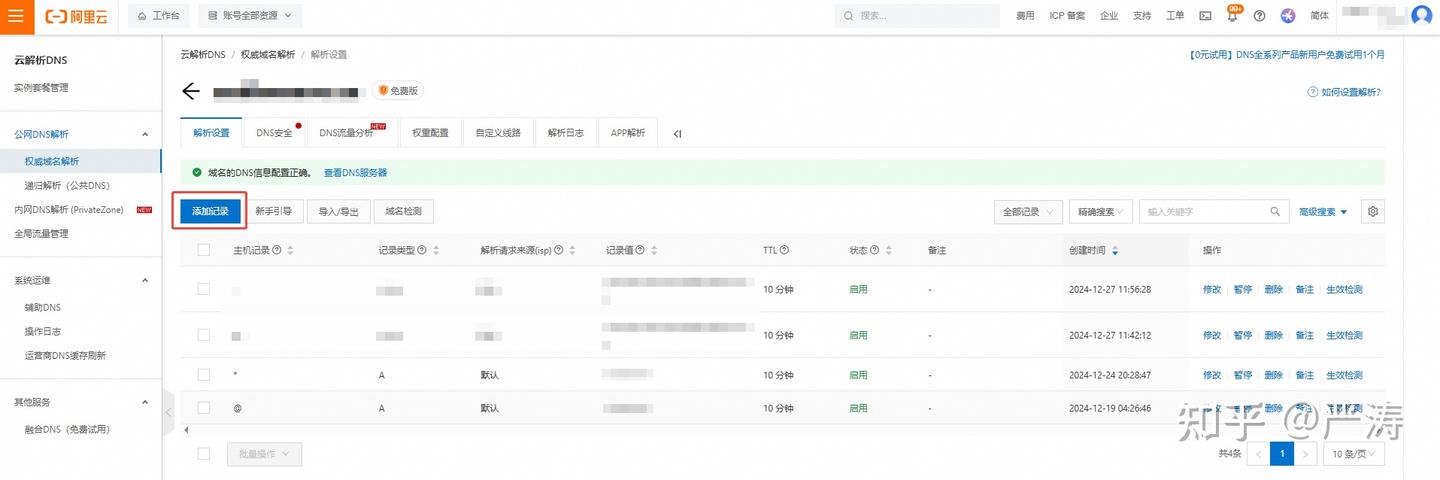Screen dimensions: 1440x480
Task: Click the help icon next to 主机记录
Action: point(277,250)
